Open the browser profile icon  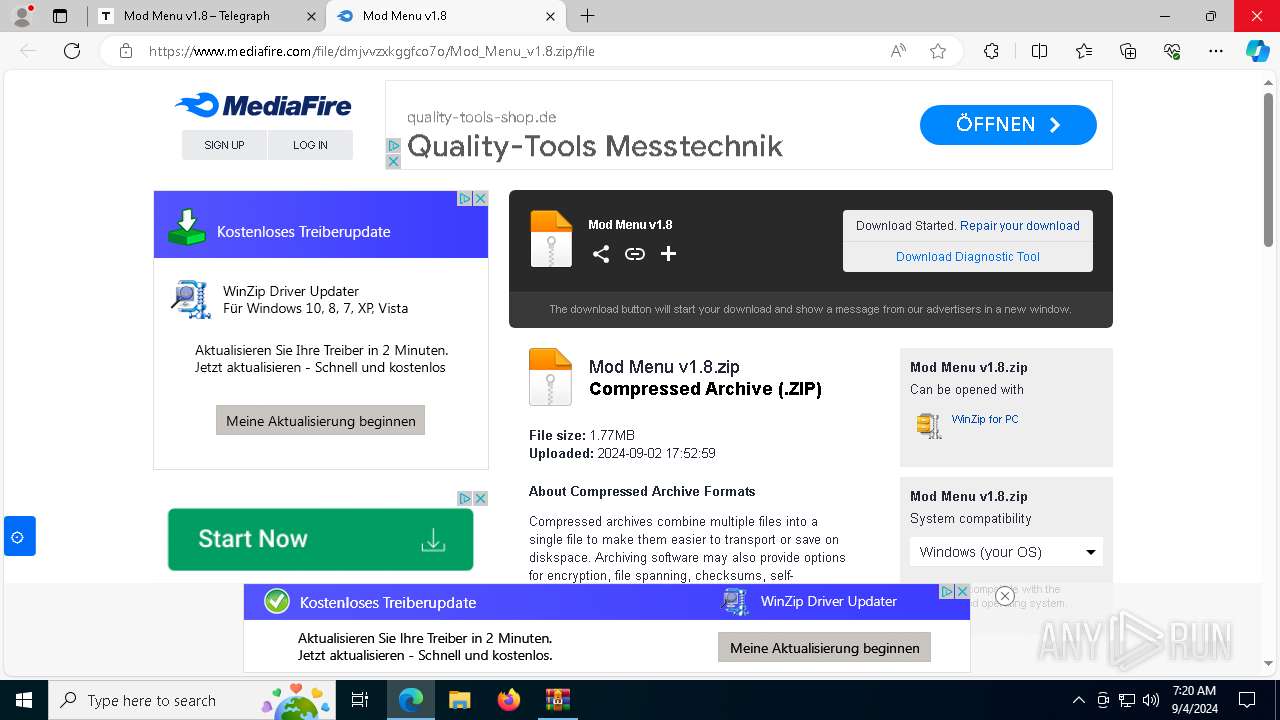pyautogui.click(x=22, y=16)
